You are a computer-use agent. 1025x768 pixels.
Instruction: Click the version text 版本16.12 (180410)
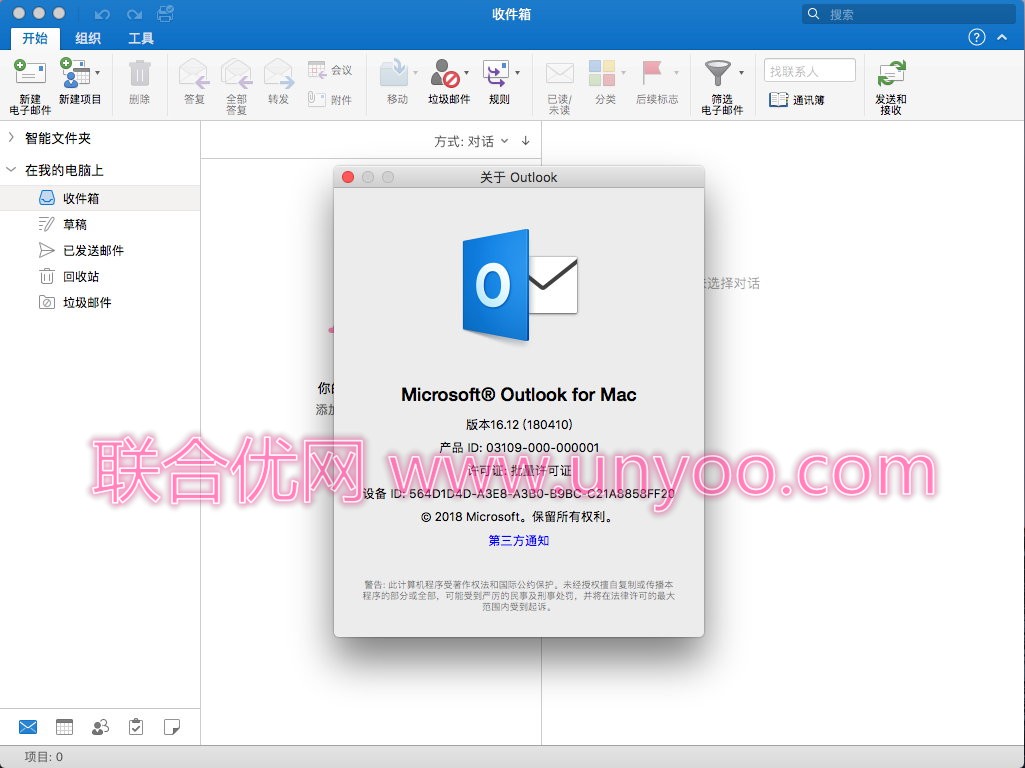(519, 425)
